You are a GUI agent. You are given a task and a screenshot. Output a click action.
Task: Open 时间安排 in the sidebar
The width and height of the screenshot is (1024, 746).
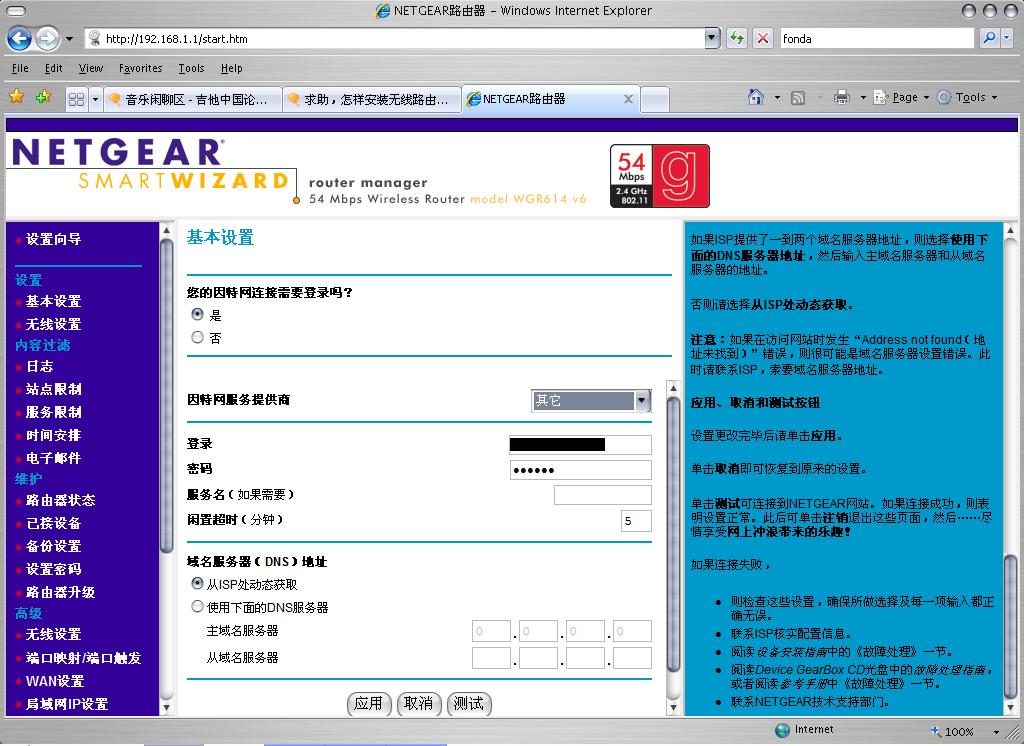click(x=54, y=435)
